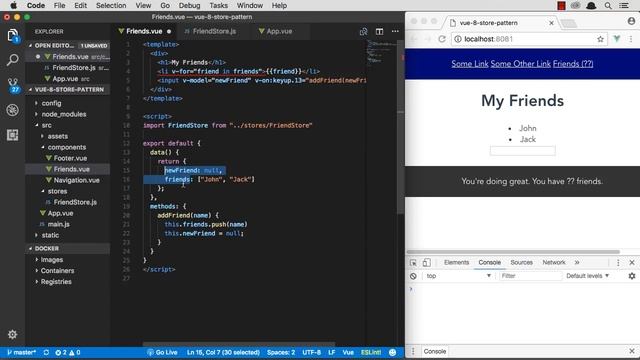Open the File menu
The height and width of the screenshot is (360, 640).
(60, 6)
